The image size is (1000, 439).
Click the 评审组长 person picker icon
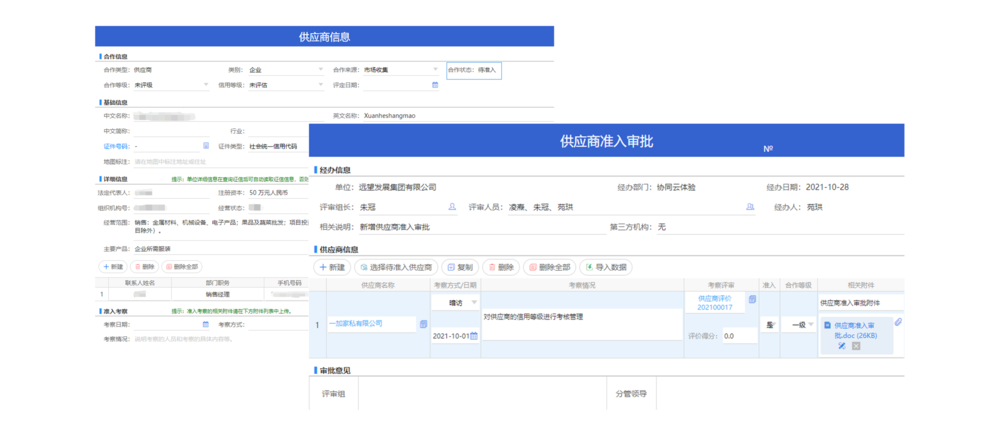[452, 207]
